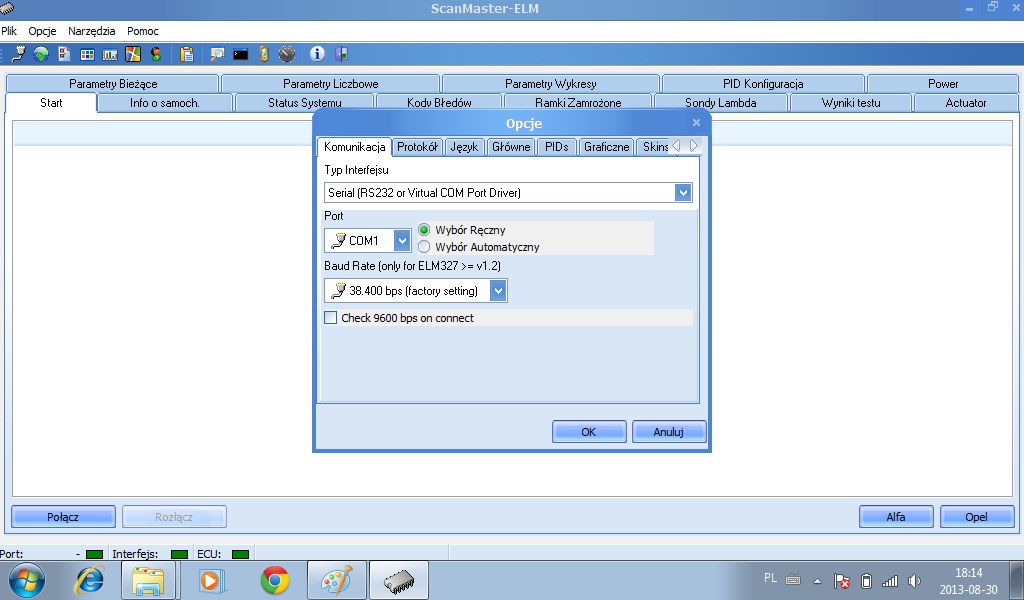Expand the Typ Interfejsu dropdown
The width and height of the screenshot is (1024, 600).
[683, 193]
